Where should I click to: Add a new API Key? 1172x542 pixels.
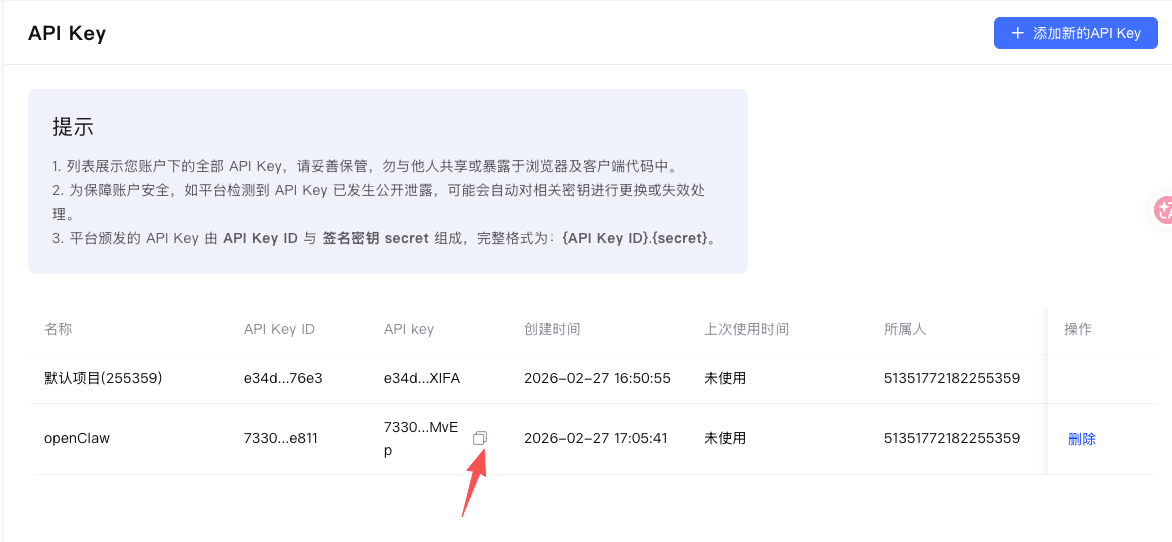pos(1076,33)
